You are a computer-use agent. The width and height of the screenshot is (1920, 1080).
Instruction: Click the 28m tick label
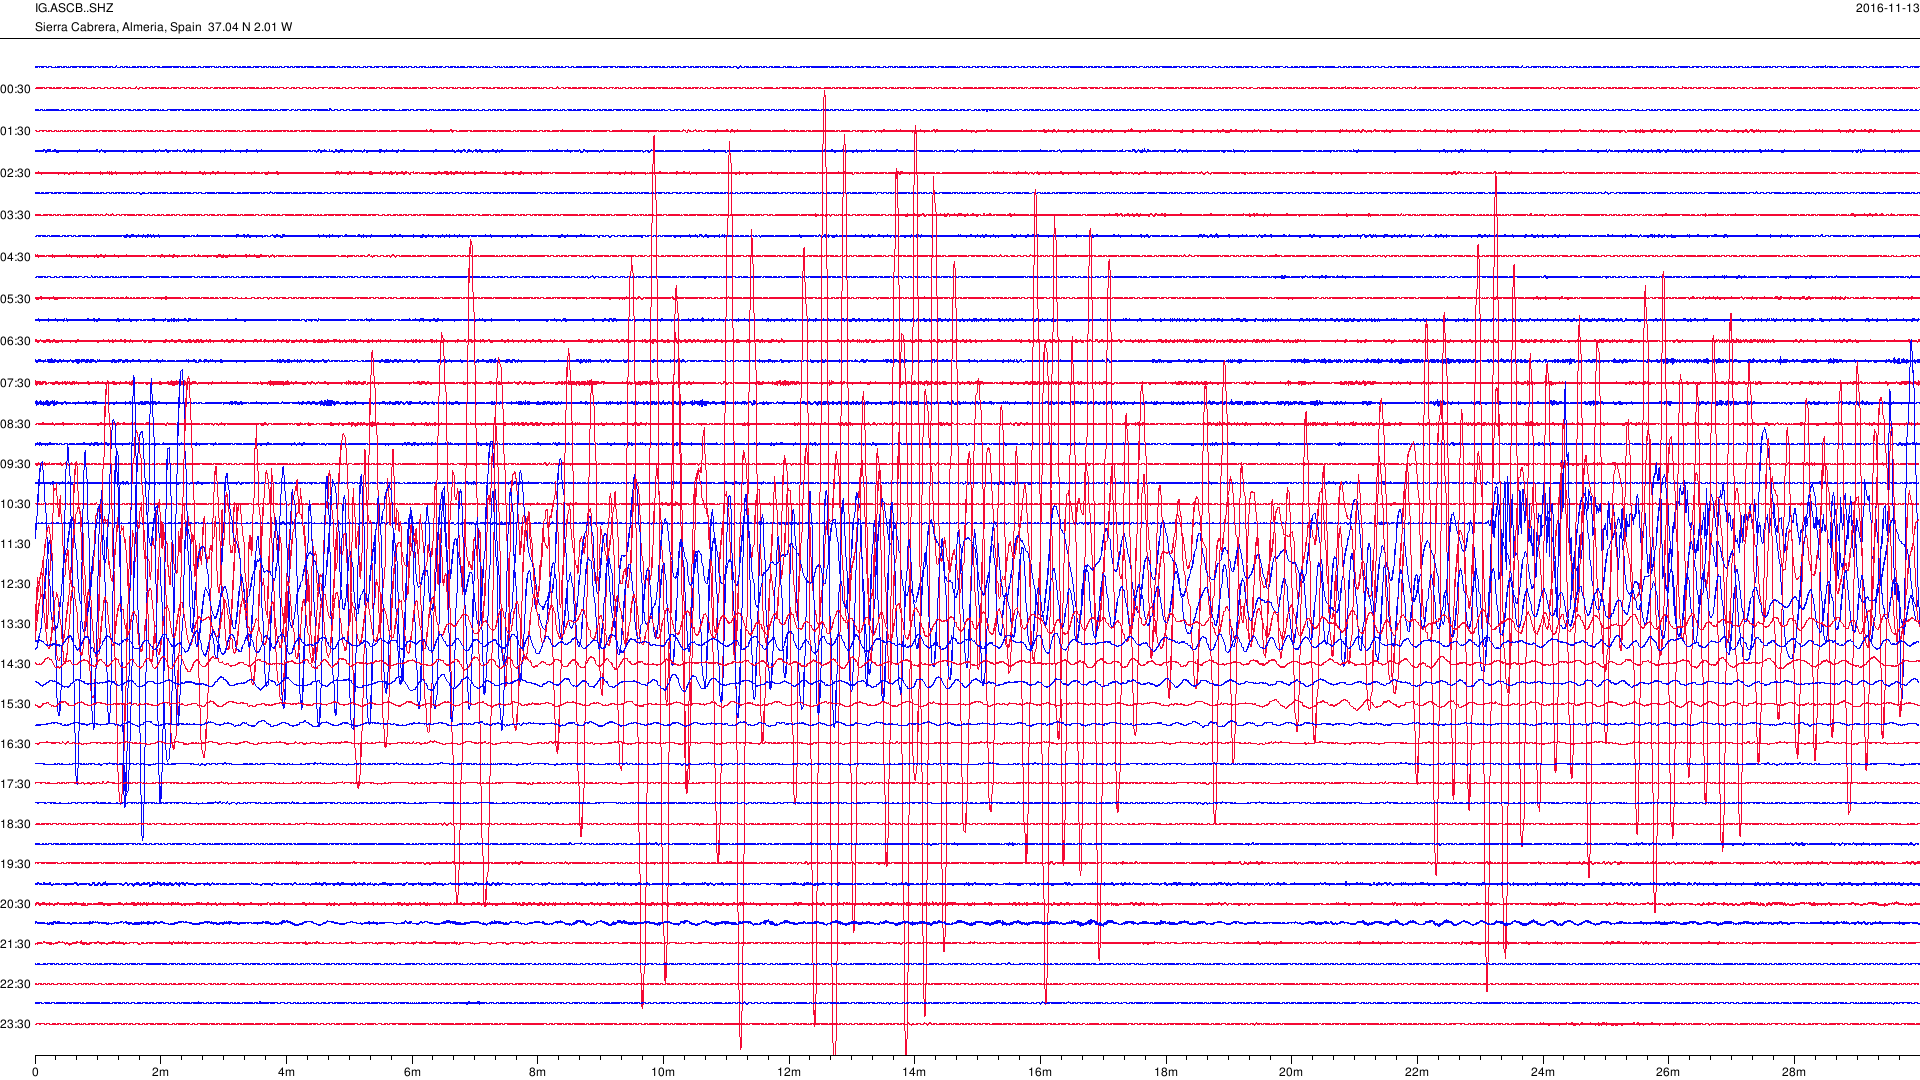(x=1794, y=1072)
